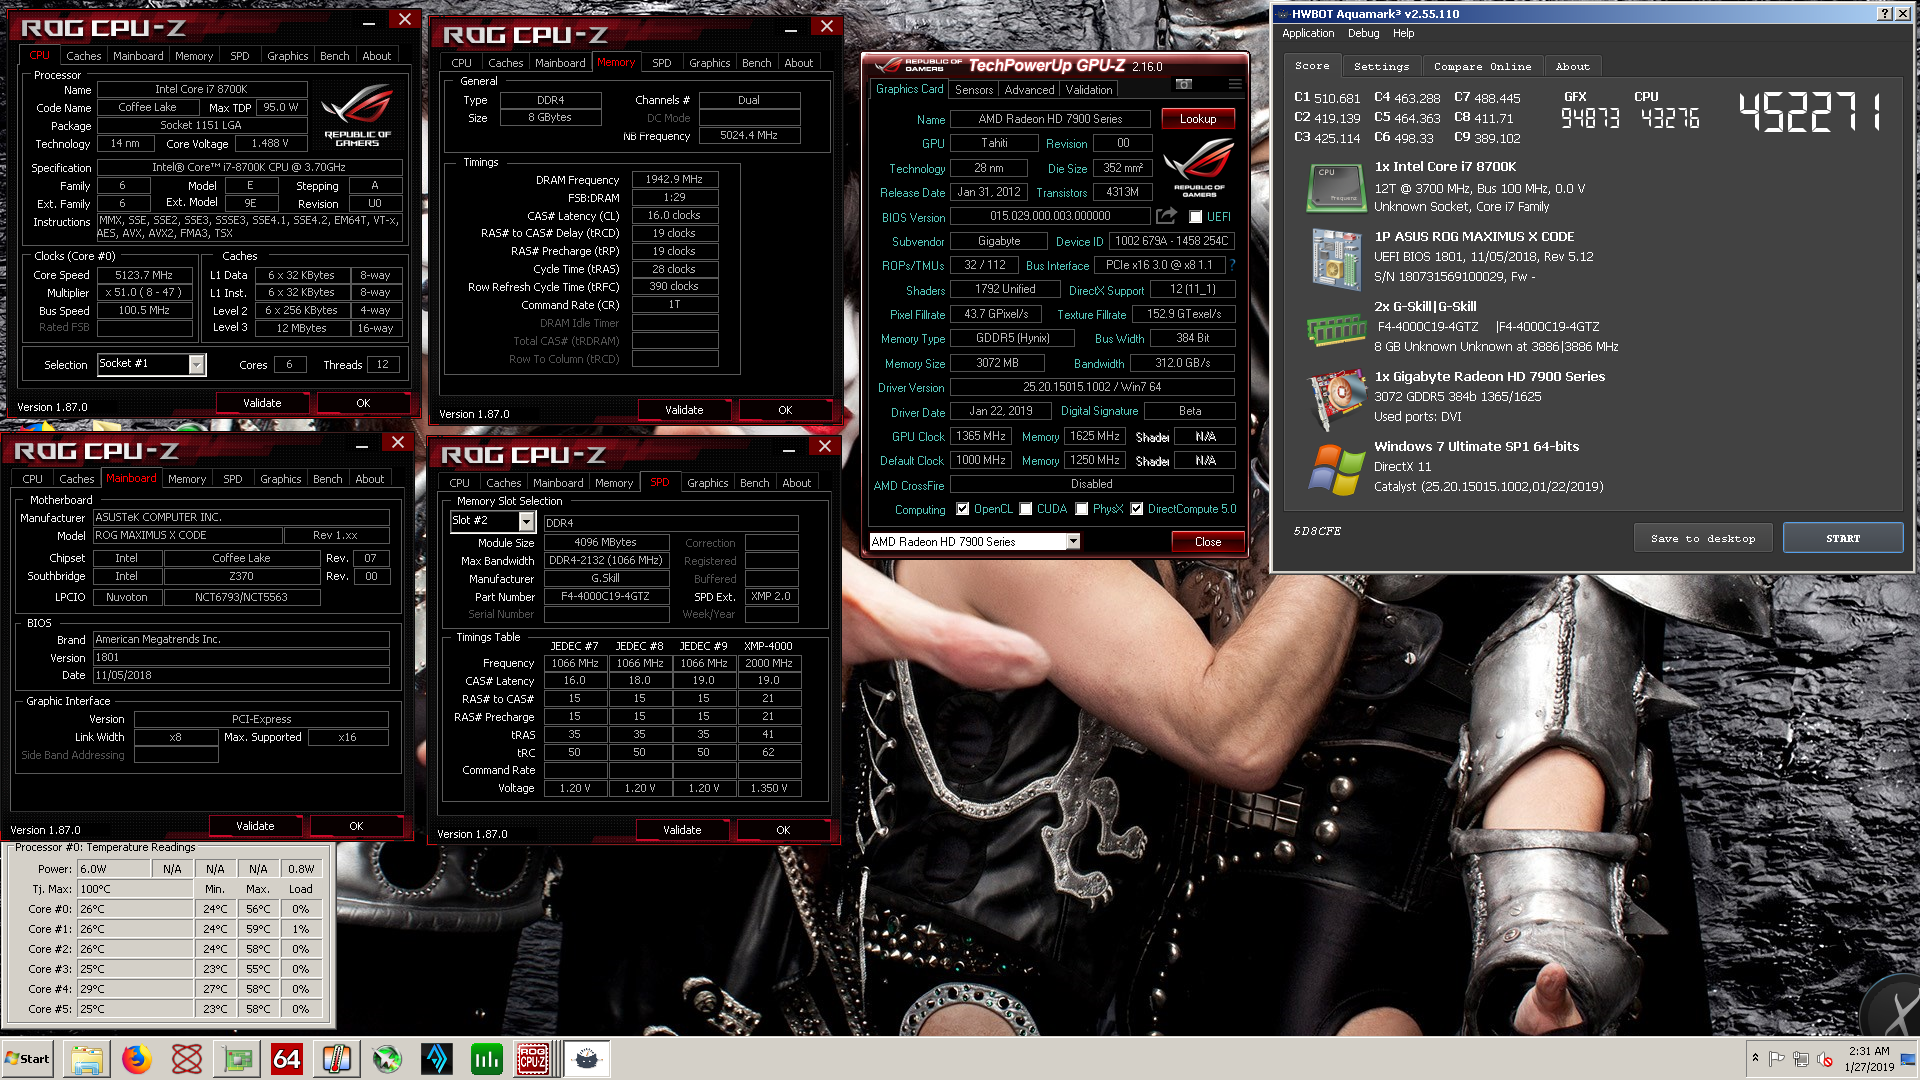Open the Application menu in Aquamark
The height and width of the screenshot is (1080, 1920).
coord(1308,33)
